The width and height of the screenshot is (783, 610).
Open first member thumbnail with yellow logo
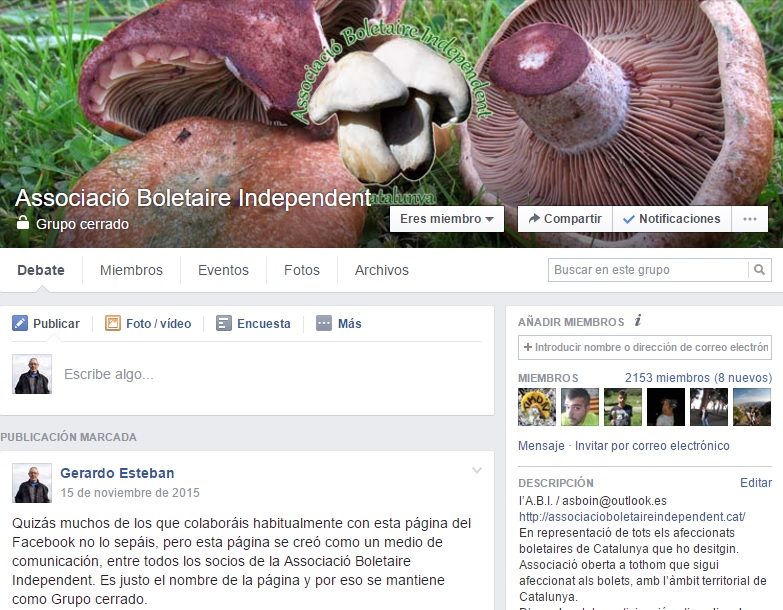click(537, 407)
